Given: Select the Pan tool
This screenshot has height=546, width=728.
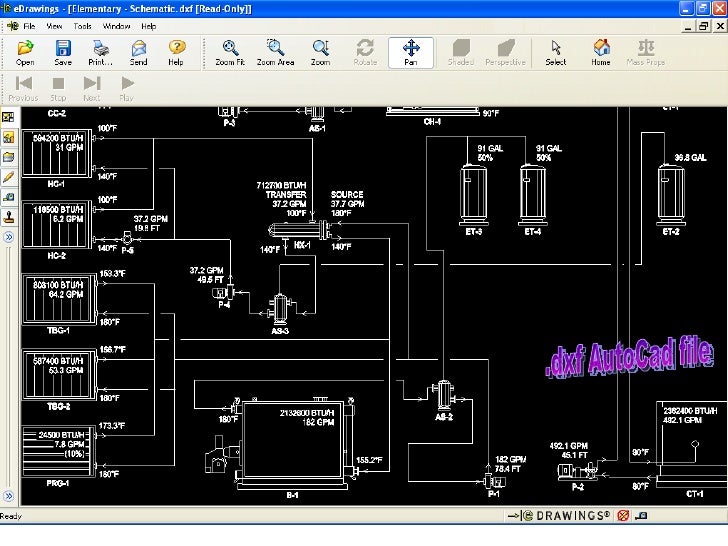Looking at the screenshot, I should (x=411, y=52).
